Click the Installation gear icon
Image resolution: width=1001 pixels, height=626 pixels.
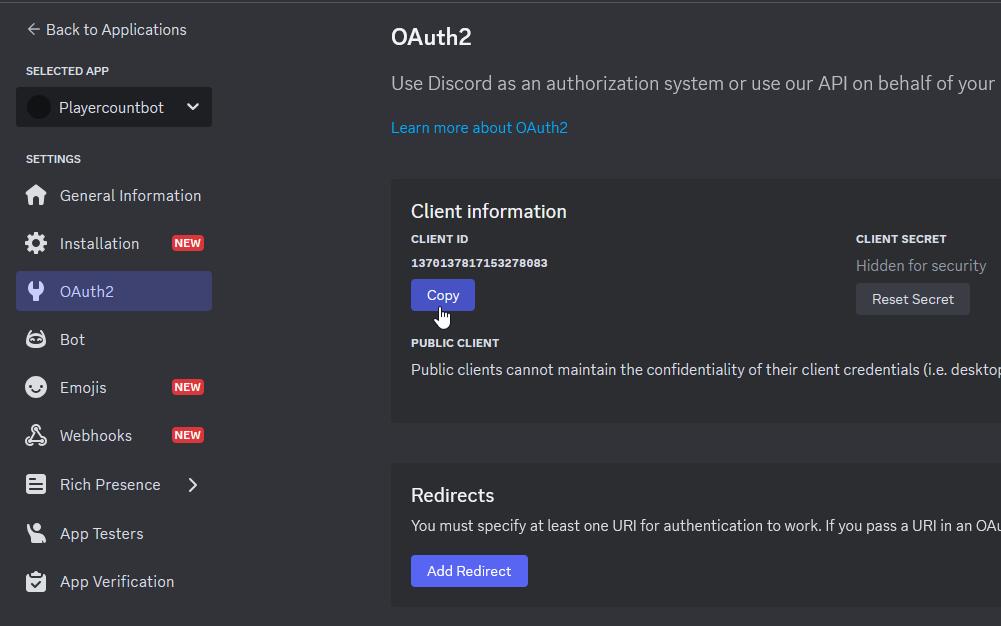(x=36, y=244)
